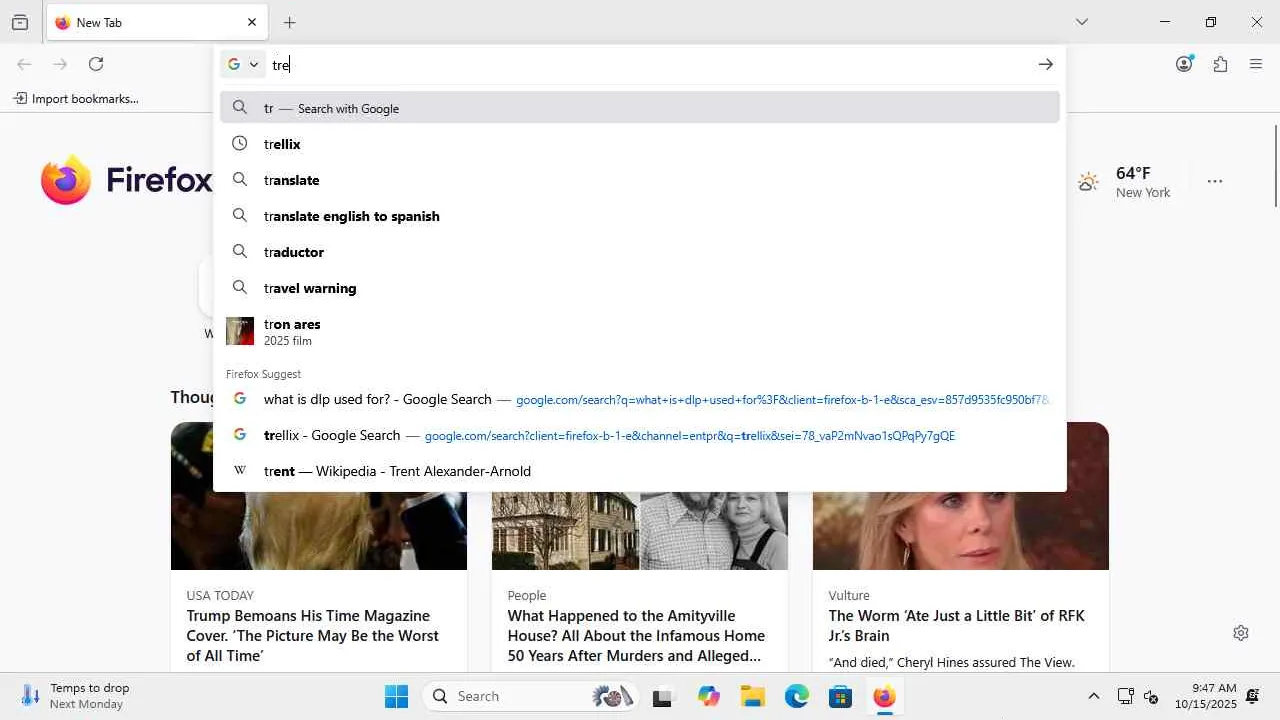The width and height of the screenshot is (1280, 720).
Task: Open Microsoft Store from the taskbar
Action: pyautogui.click(x=840, y=696)
